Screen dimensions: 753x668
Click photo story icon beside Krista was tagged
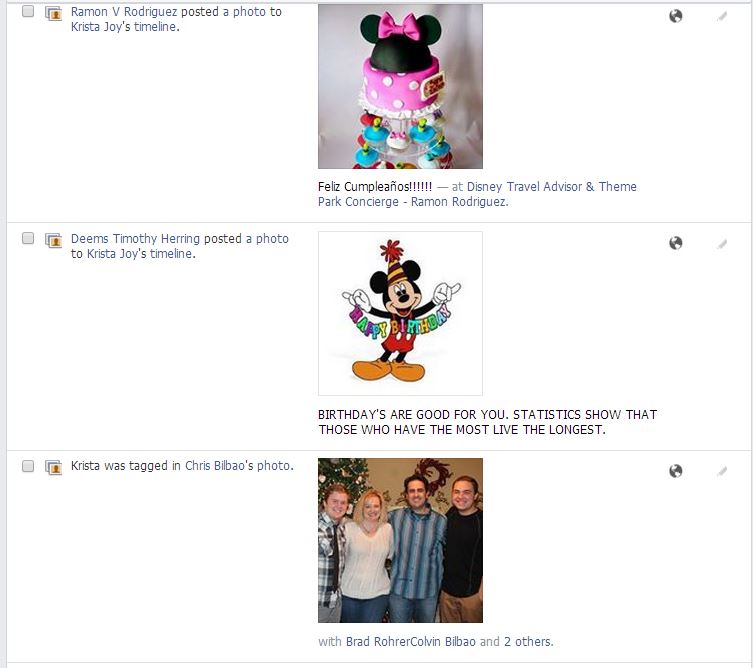[x=53, y=467]
